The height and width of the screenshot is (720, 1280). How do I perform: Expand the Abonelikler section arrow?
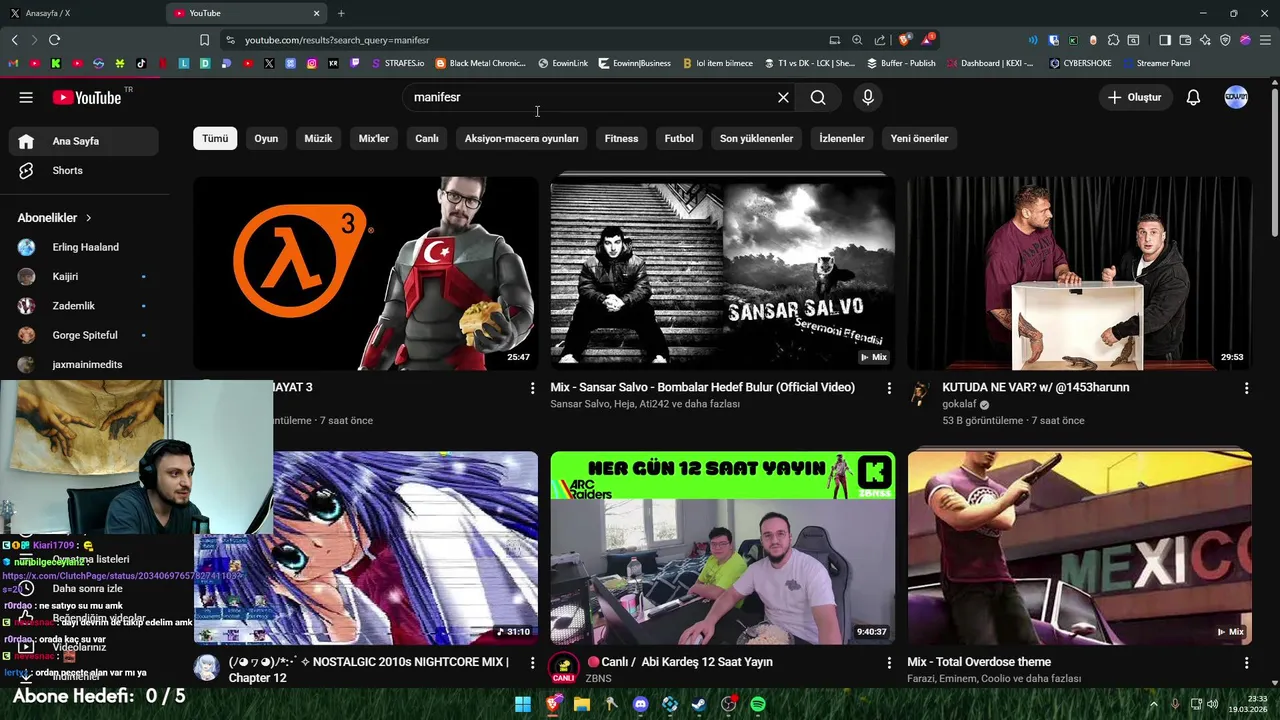[88, 217]
